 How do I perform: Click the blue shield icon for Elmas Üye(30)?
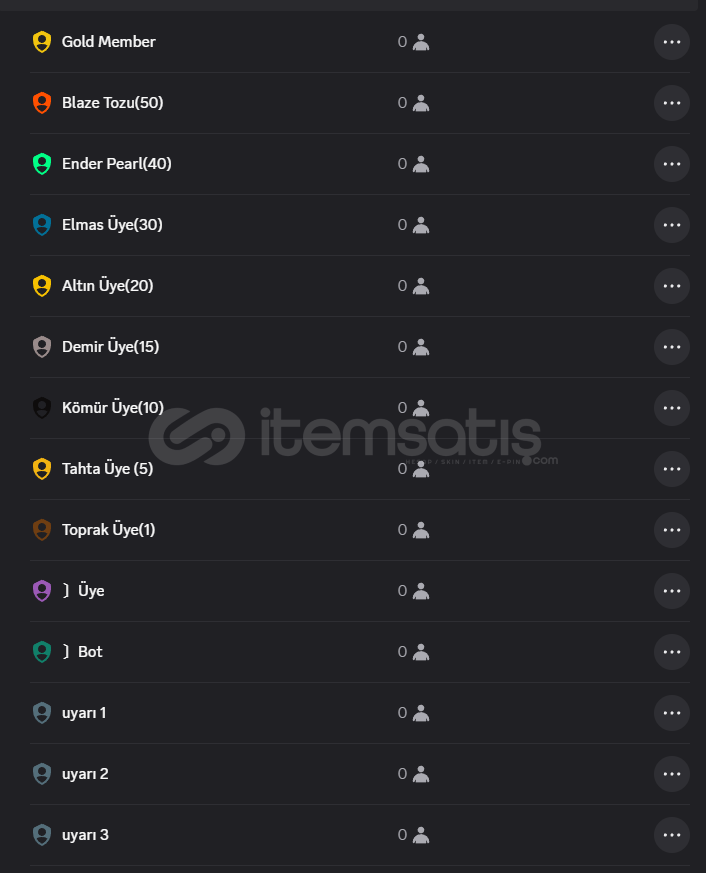click(42, 225)
